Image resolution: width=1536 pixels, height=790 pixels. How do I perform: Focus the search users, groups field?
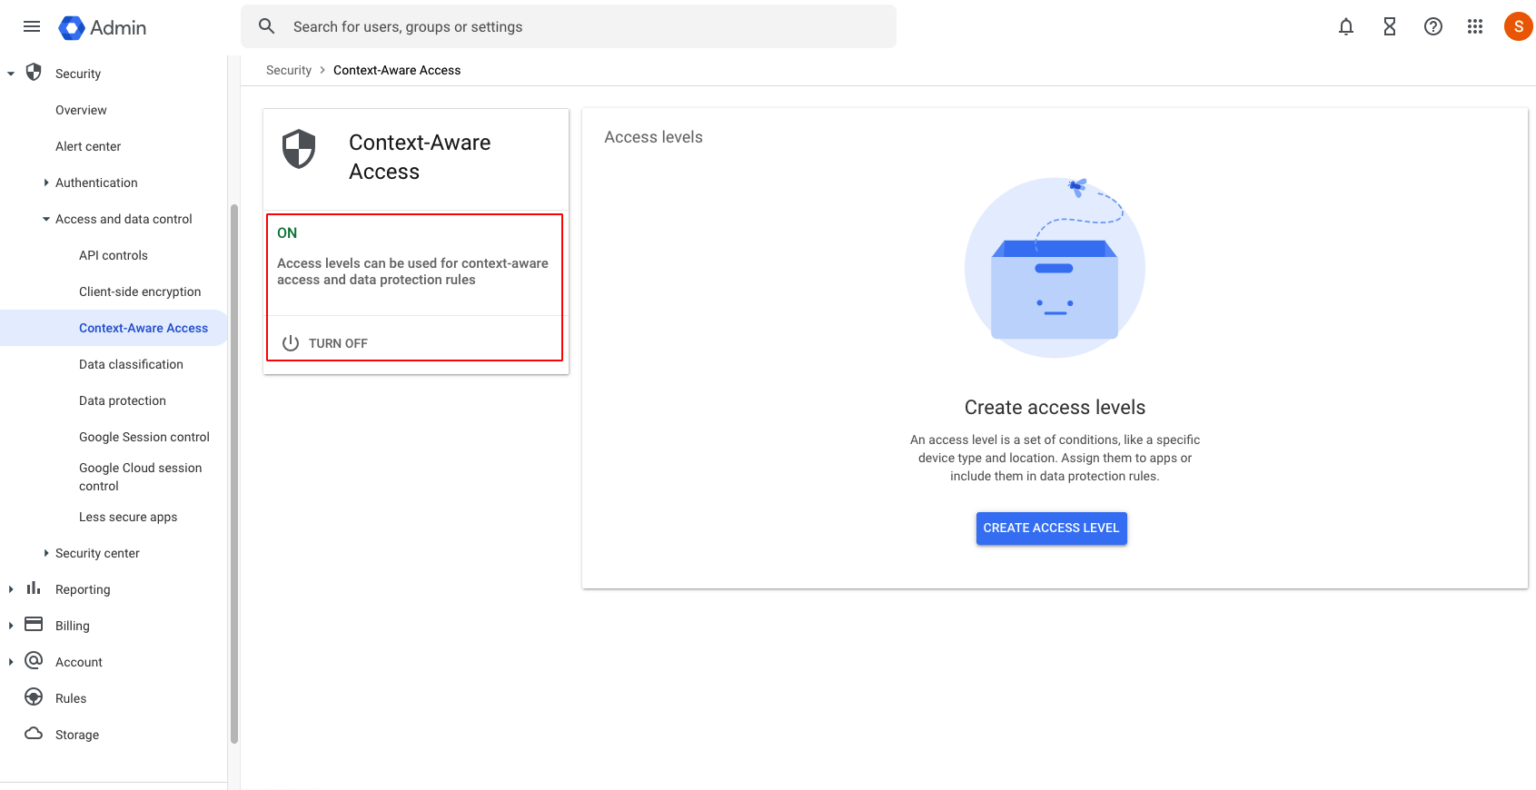click(x=568, y=27)
